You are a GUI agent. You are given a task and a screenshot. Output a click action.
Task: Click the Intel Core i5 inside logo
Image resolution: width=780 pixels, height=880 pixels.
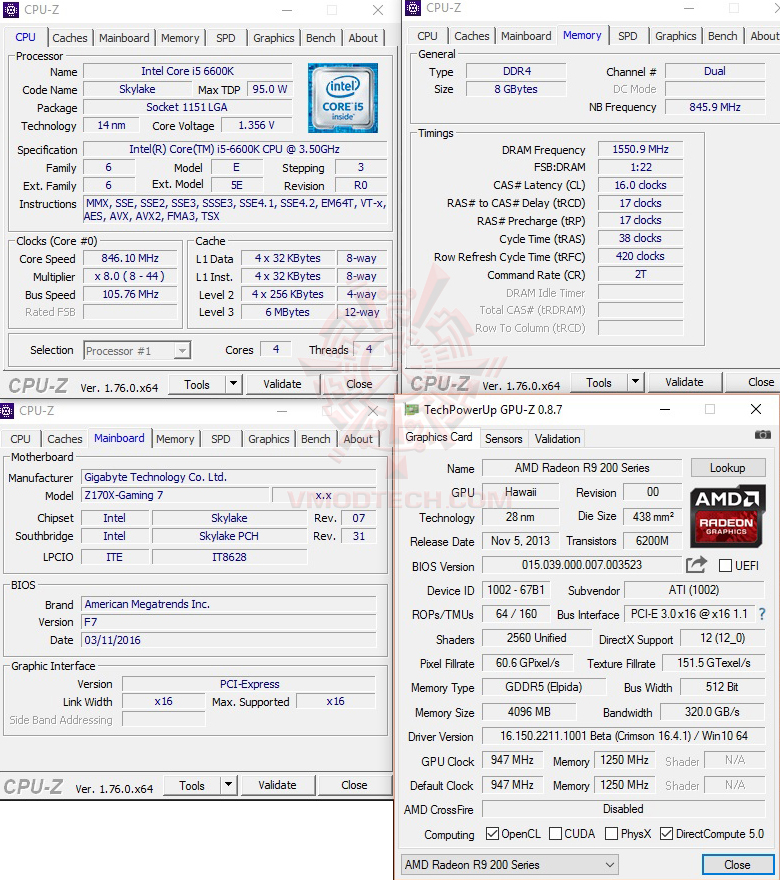(x=343, y=98)
